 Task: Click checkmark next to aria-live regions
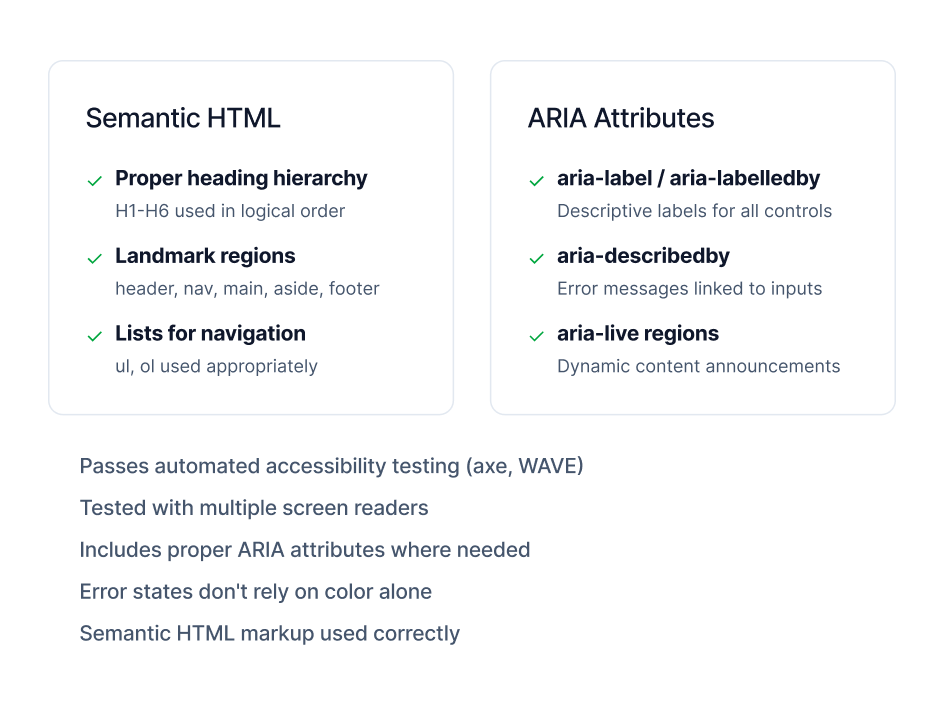(x=536, y=337)
